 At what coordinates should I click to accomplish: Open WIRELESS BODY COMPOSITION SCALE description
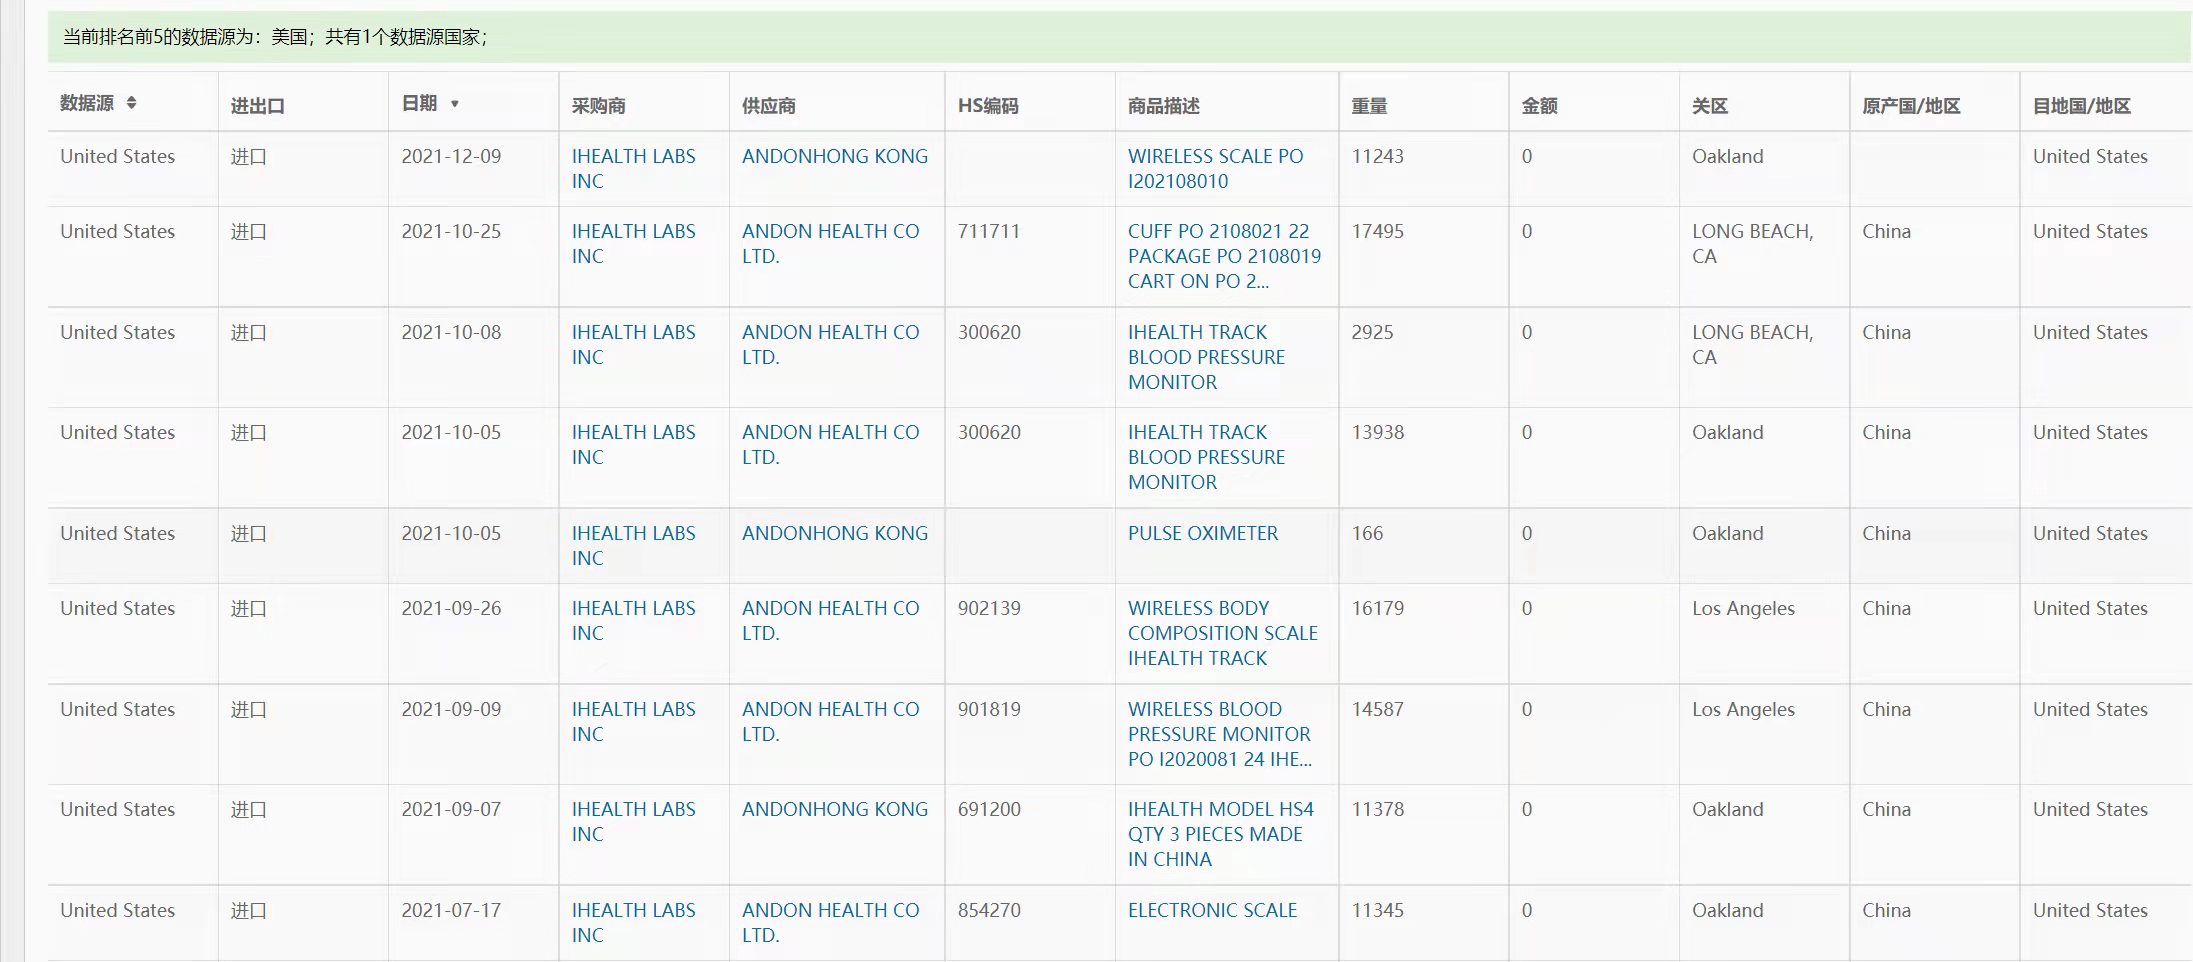tap(1222, 633)
